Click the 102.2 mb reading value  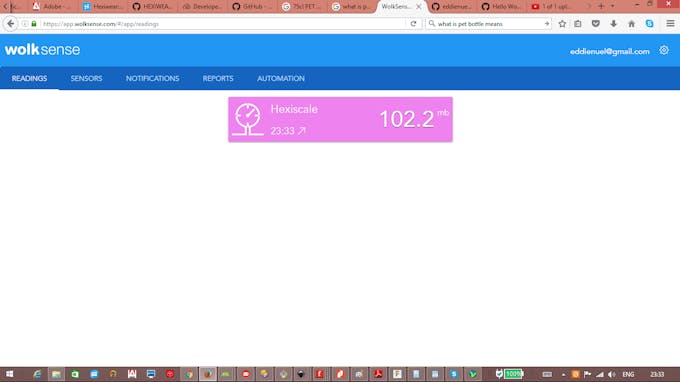point(414,118)
